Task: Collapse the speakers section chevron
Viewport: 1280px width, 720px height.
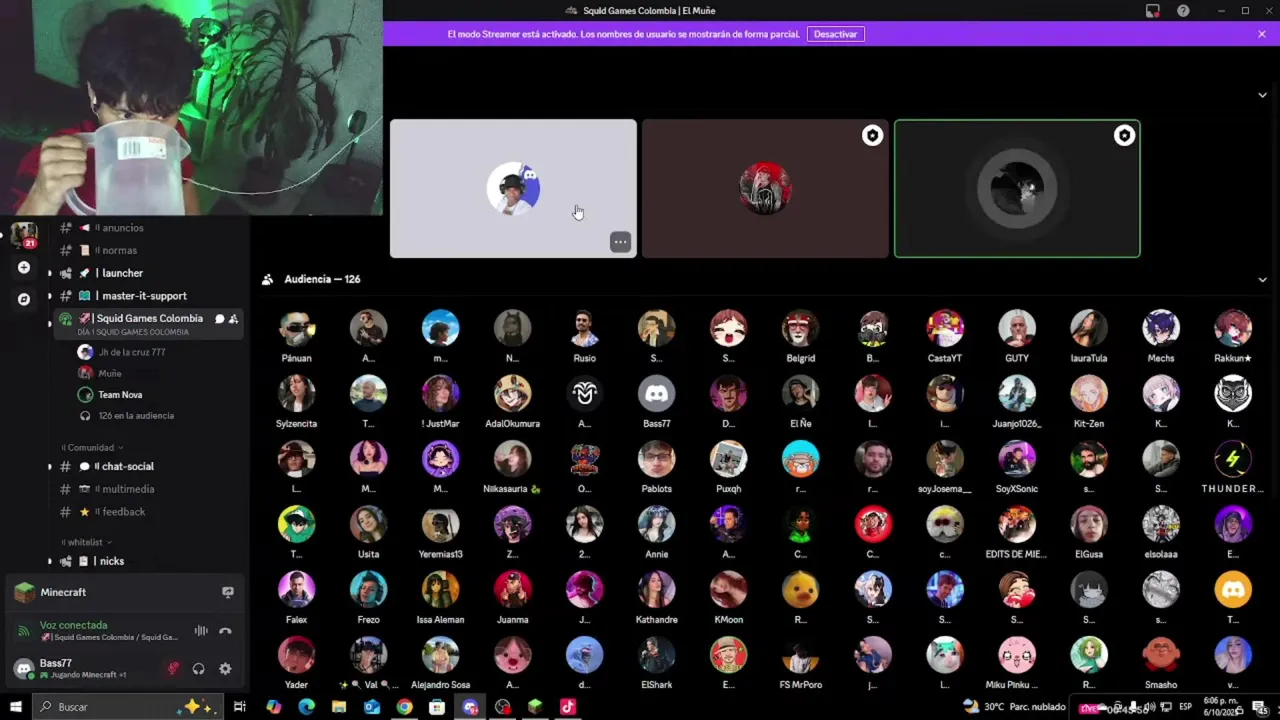Action: [1262, 95]
